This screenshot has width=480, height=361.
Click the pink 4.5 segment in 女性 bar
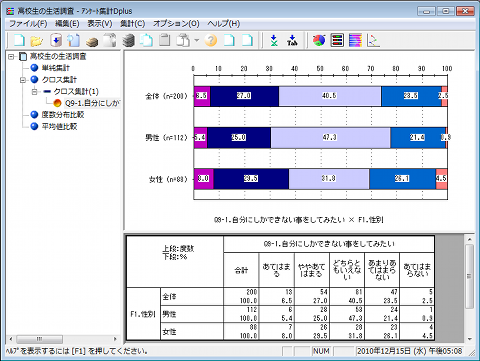(x=441, y=179)
